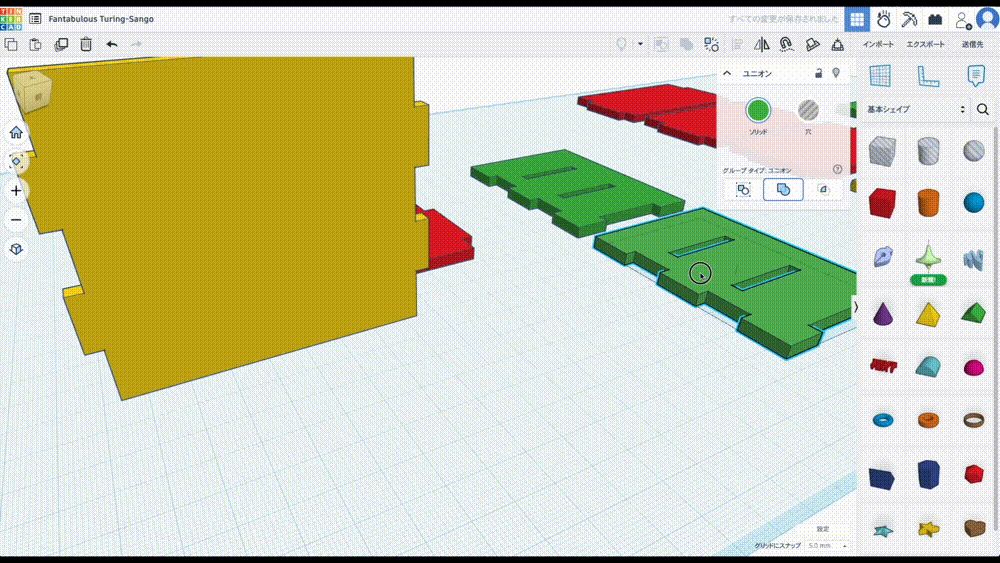Select the green ソリッド color swatch

pyautogui.click(x=758, y=110)
